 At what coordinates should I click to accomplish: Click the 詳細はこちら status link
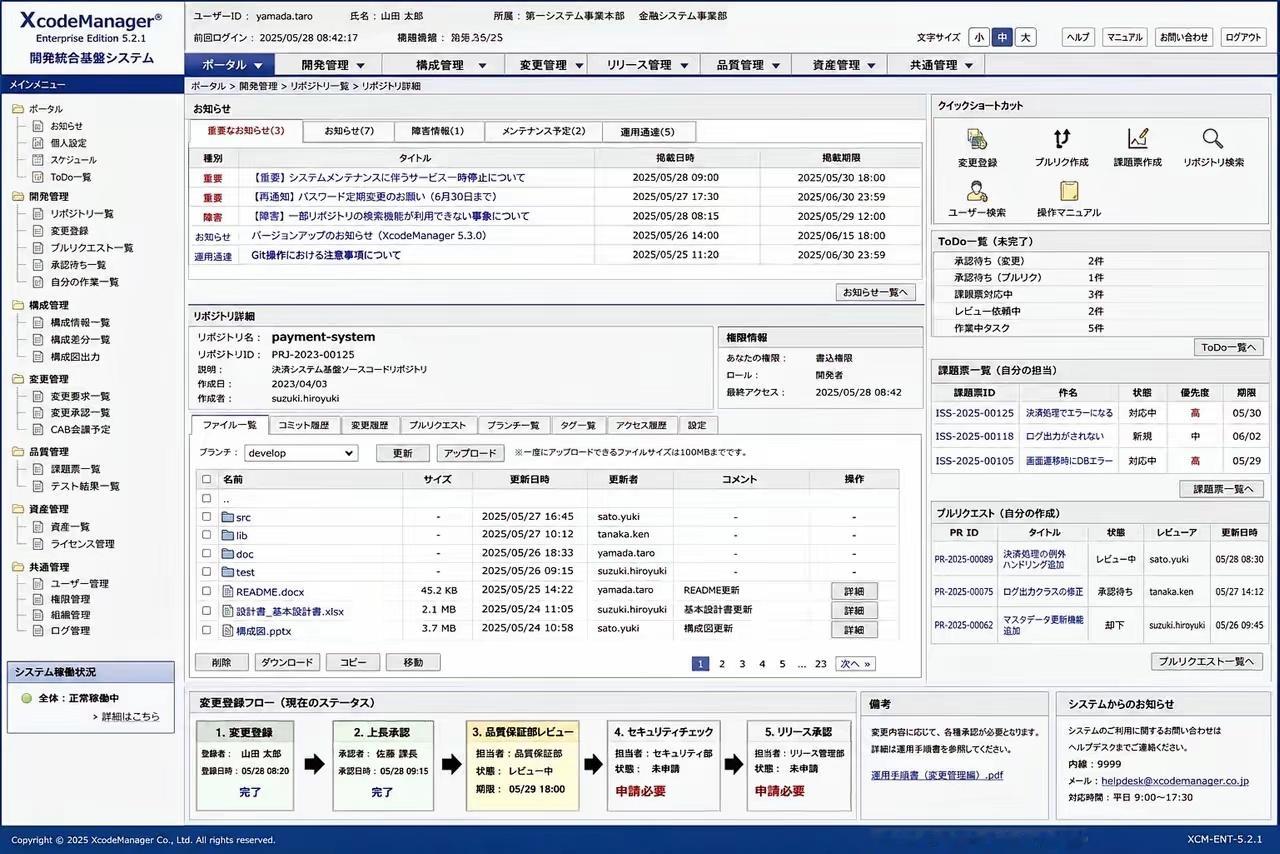(x=130, y=717)
